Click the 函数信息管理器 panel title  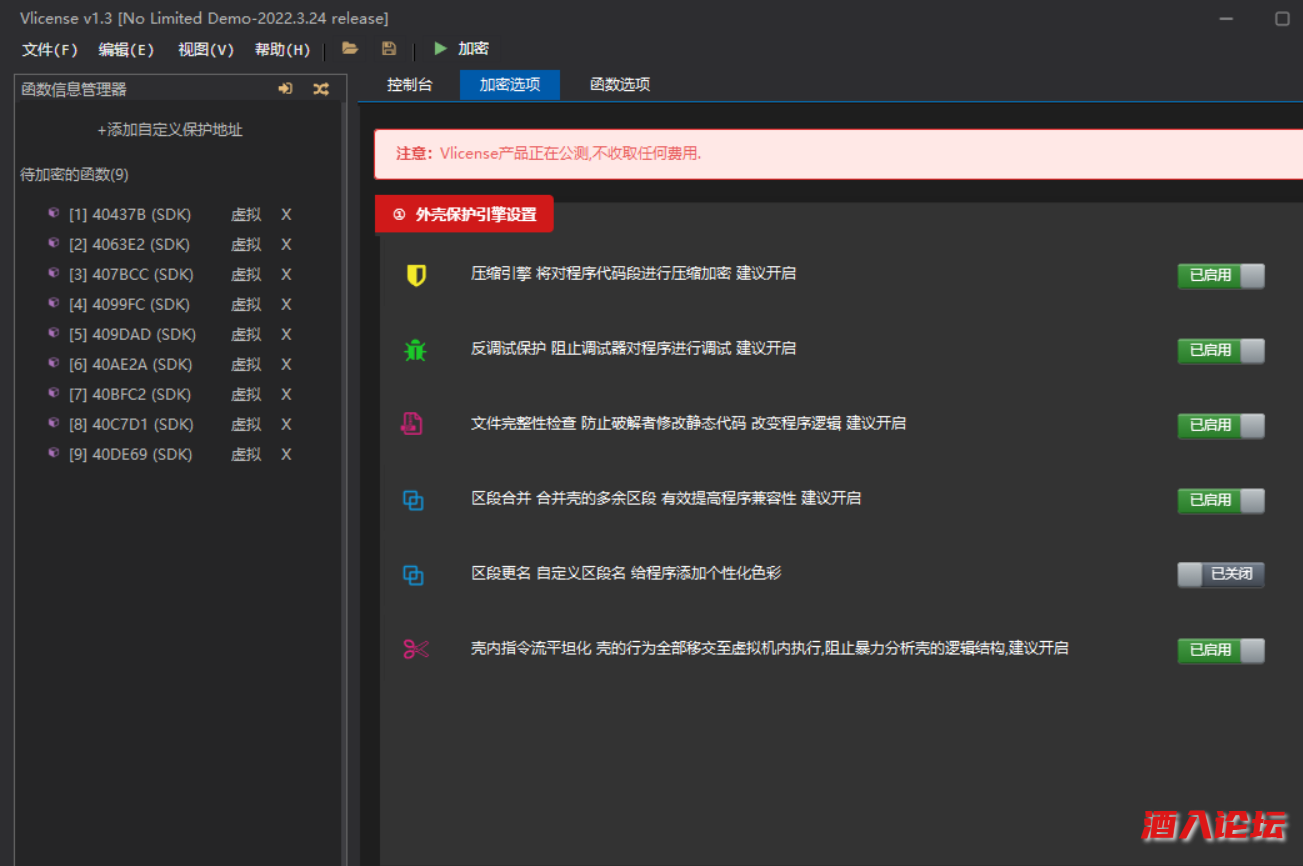click(74, 89)
